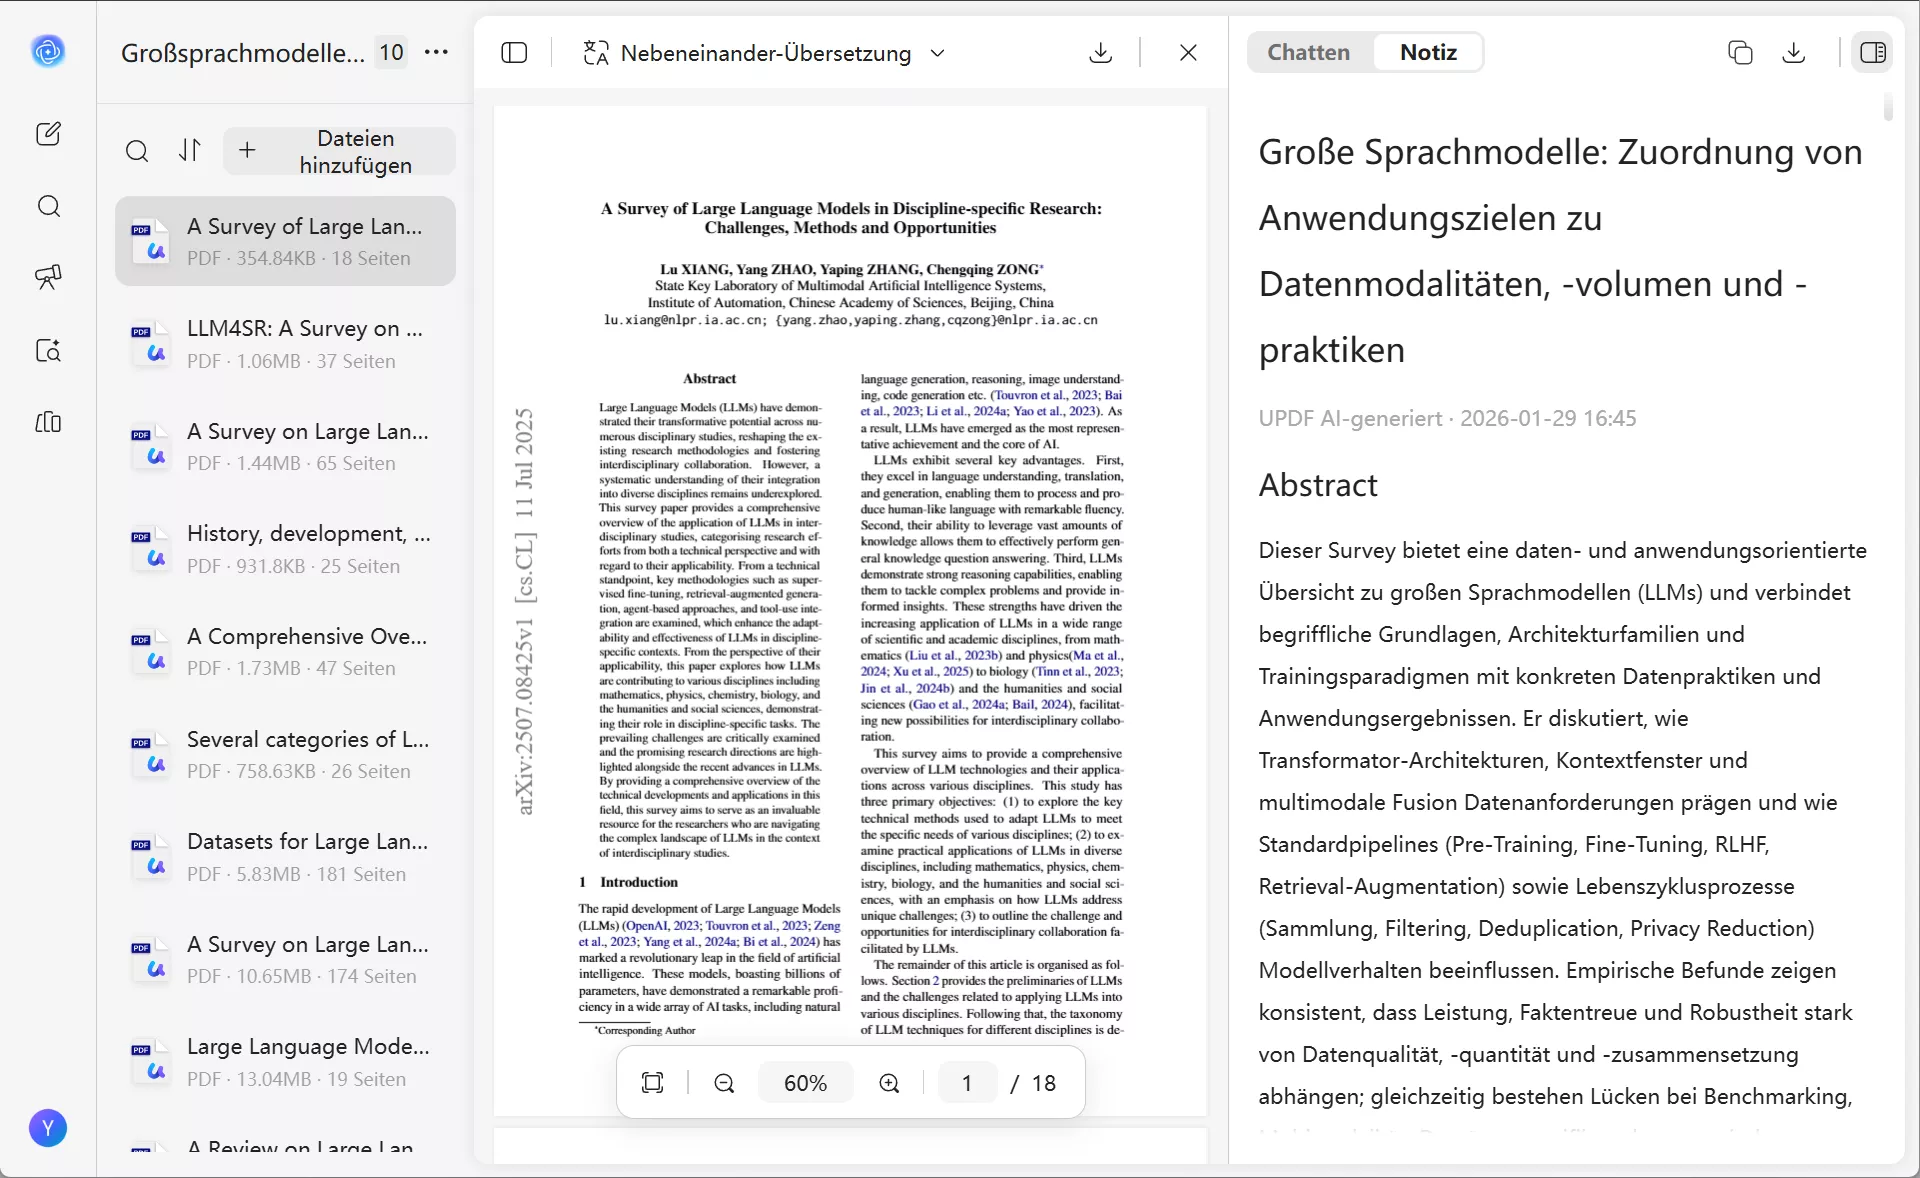Viewport: 1920px width, 1178px height.
Task: Open the three-dot menu for Großsprachmodelle
Action: (437, 52)
